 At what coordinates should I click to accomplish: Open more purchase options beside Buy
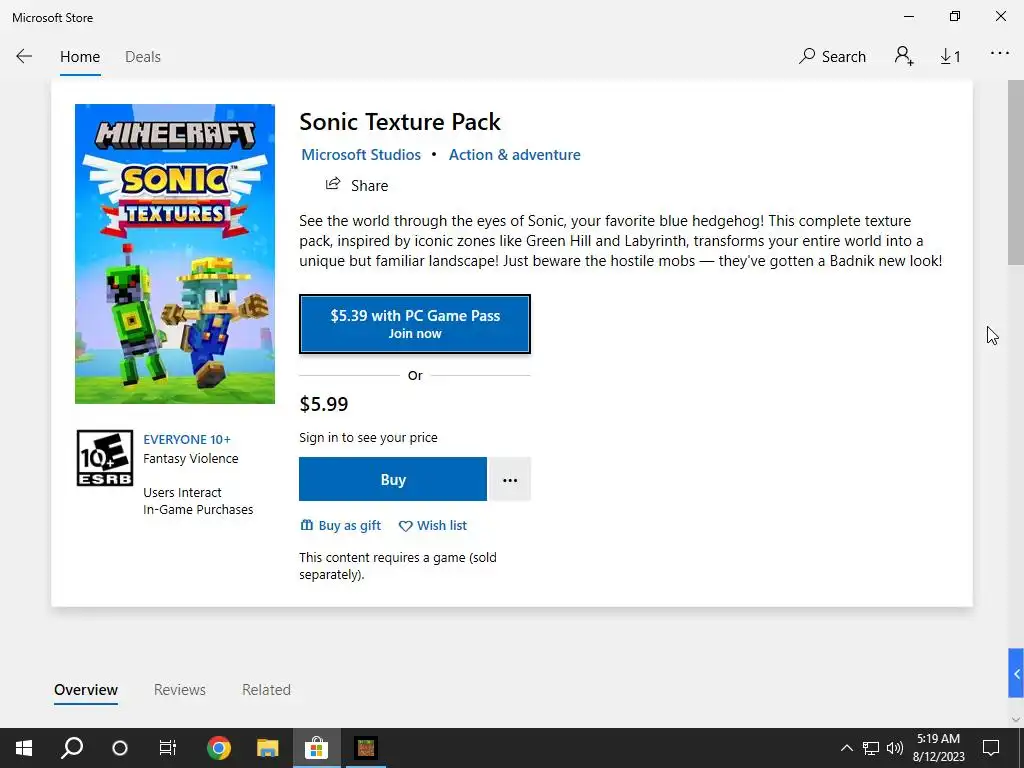(510, 479)
